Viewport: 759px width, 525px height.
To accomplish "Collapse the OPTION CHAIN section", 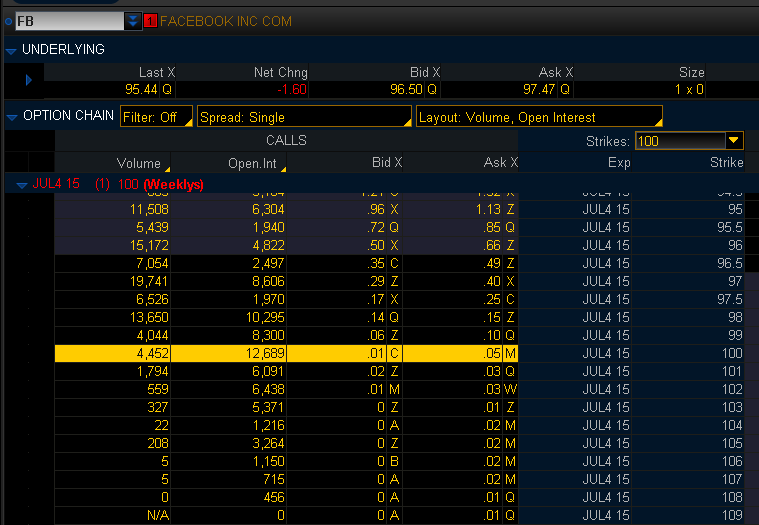I will (11, 117).
